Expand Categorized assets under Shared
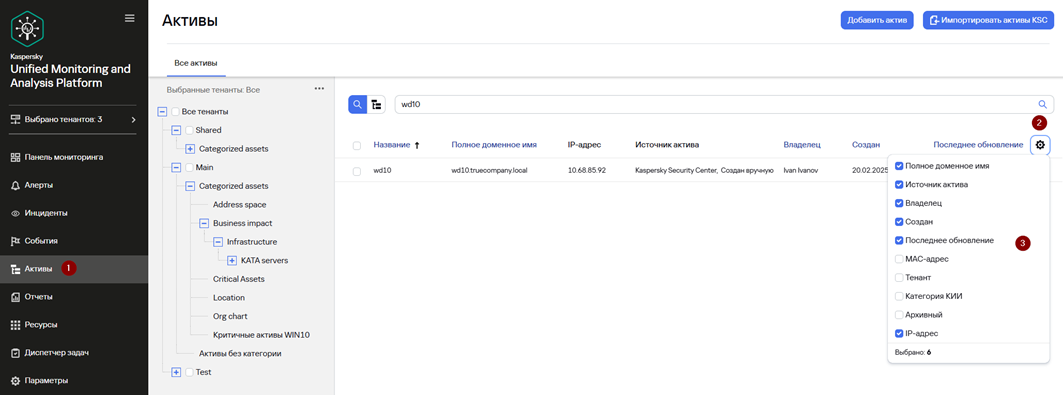The width and height of the screenshot is (1063, 395). tap(190, 148)
